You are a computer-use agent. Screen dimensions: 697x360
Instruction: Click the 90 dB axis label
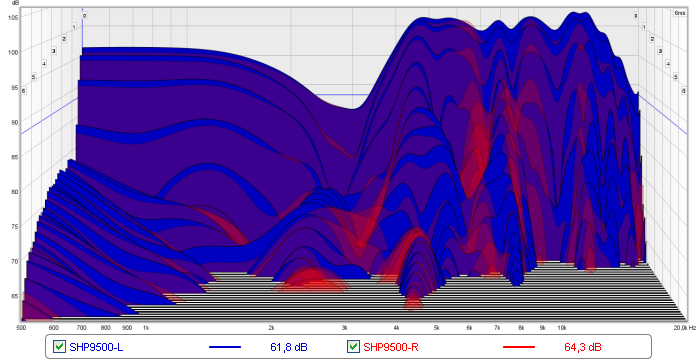[15, 122]
